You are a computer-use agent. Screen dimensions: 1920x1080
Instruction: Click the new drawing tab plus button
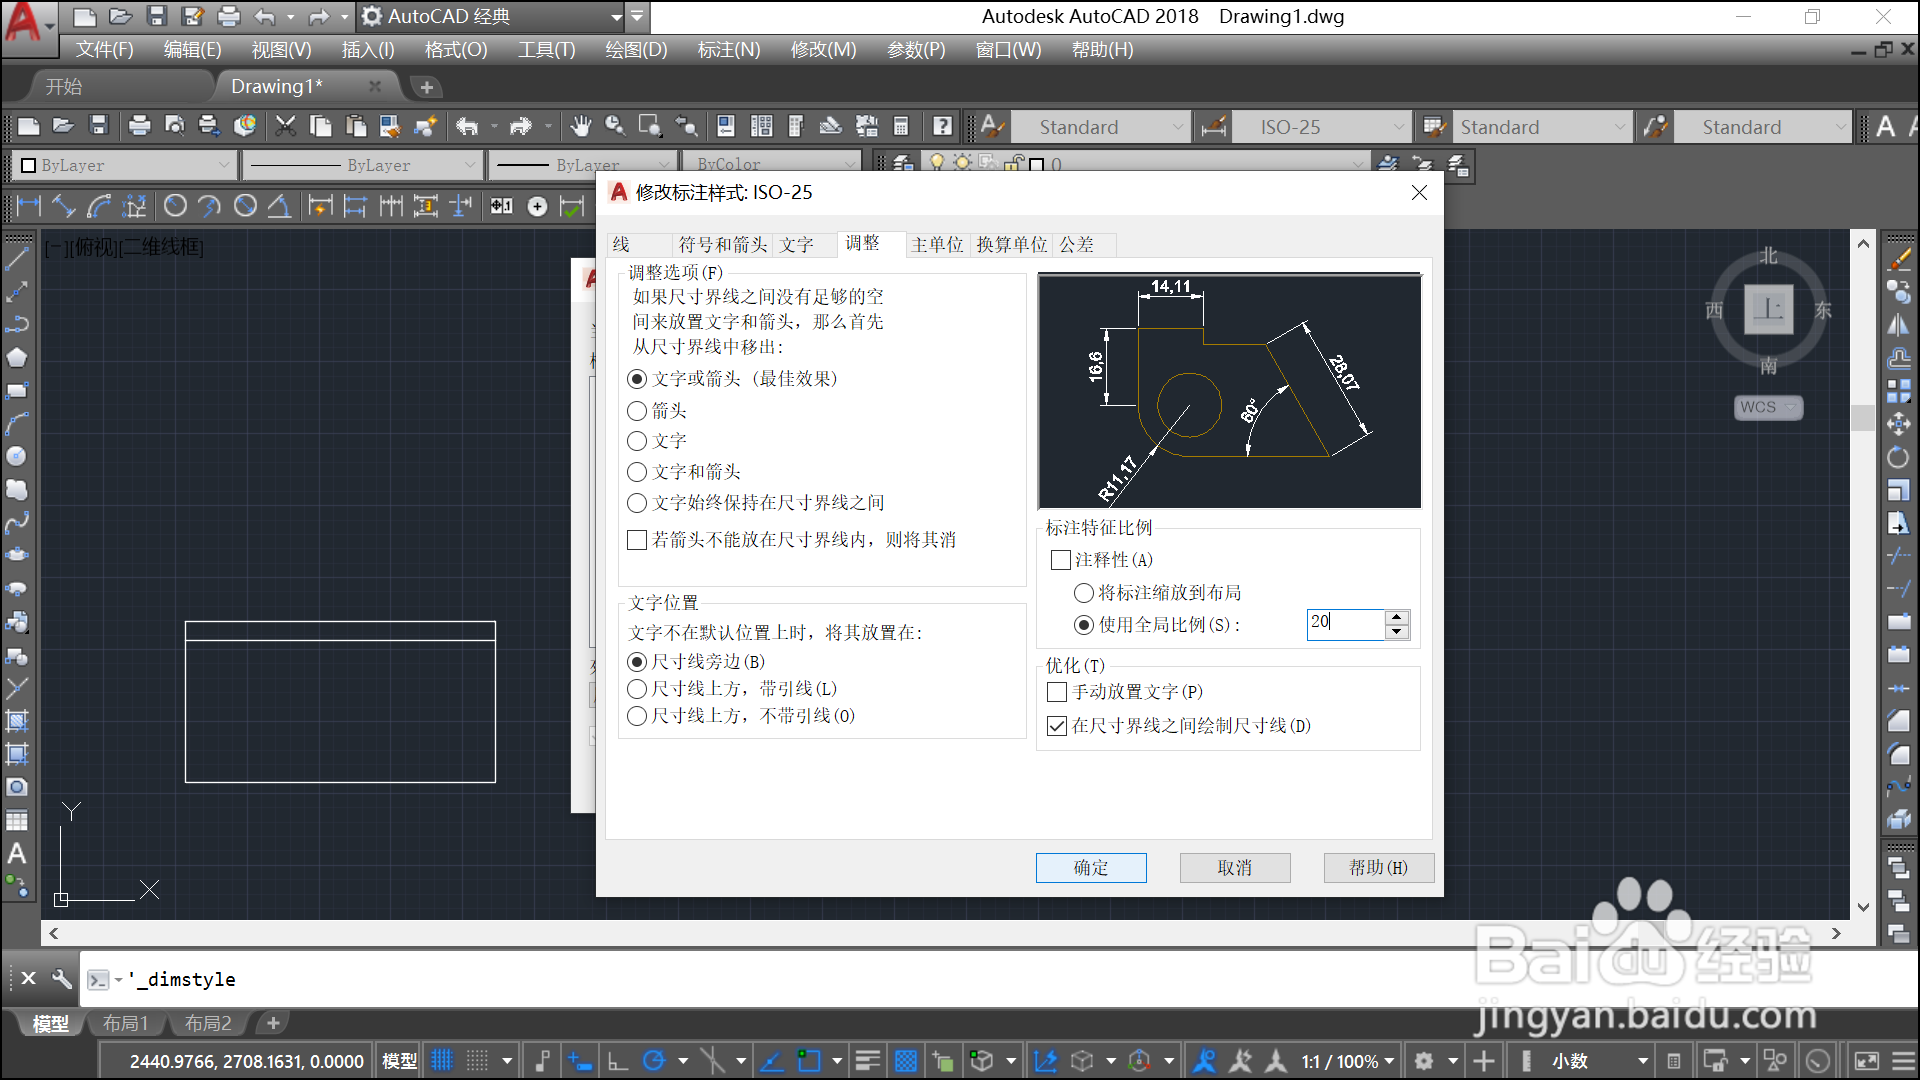pyautogui.click(x=427, y=87)
